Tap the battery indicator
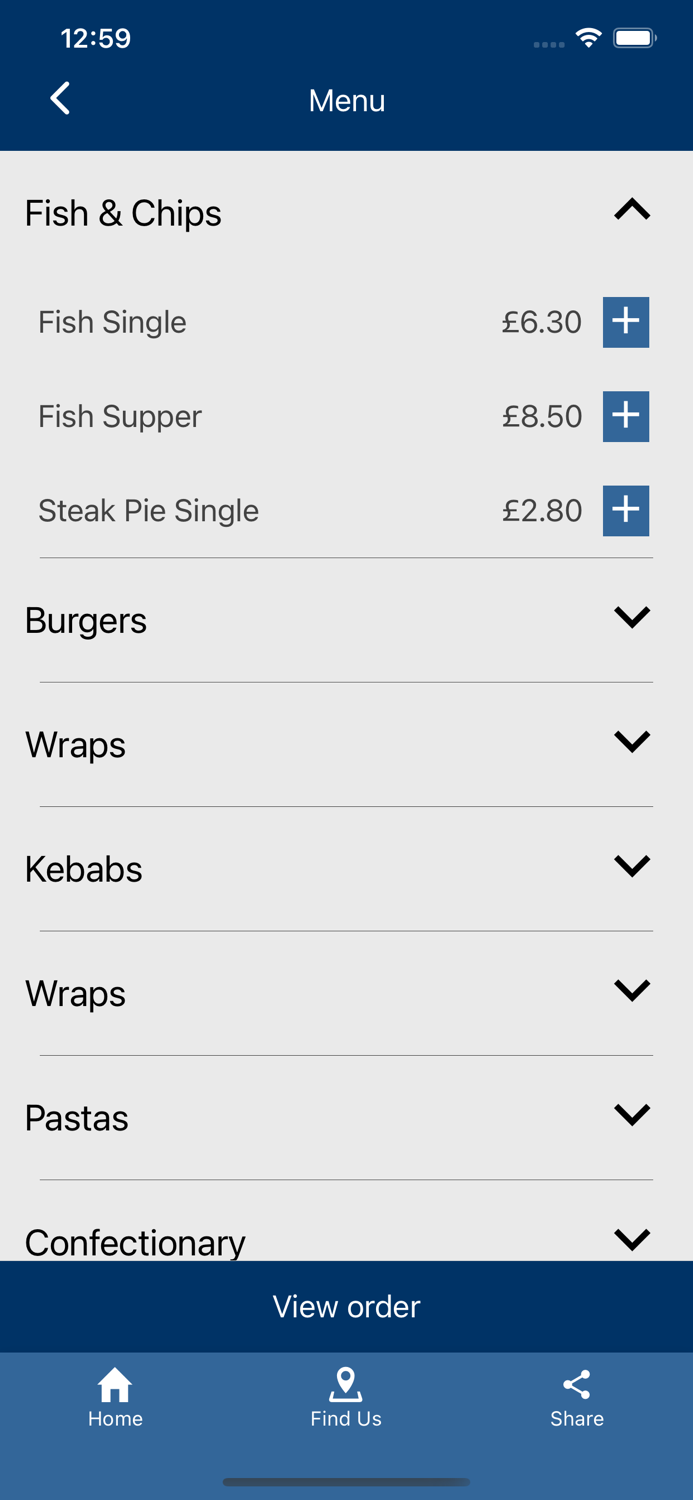This screenshot has height=1500, width=693. (x=634, y=37)
